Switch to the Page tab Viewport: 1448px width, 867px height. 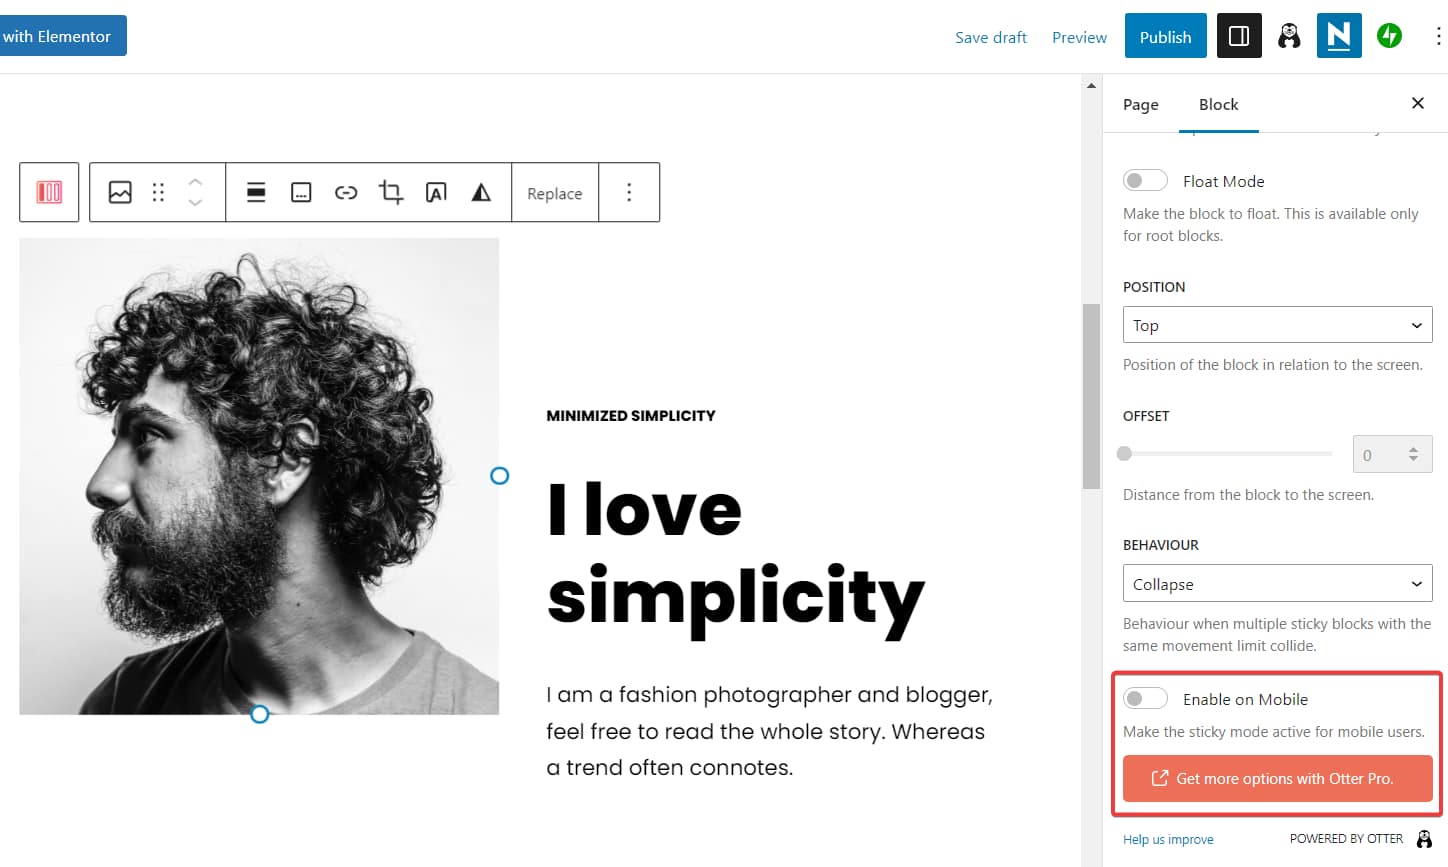[1140, 104]
